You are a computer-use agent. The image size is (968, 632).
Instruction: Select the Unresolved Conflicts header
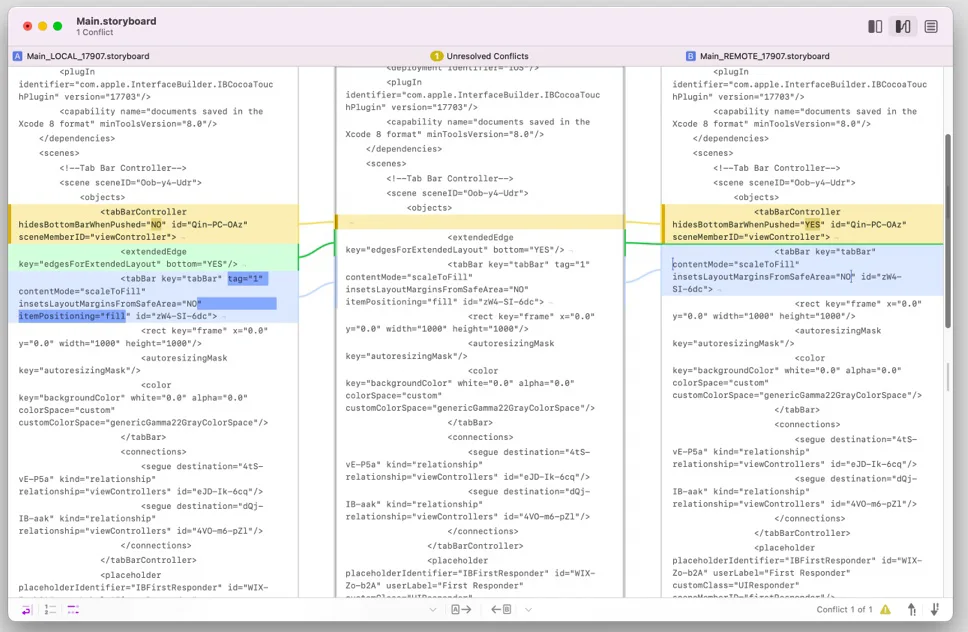tap(487, 56)
